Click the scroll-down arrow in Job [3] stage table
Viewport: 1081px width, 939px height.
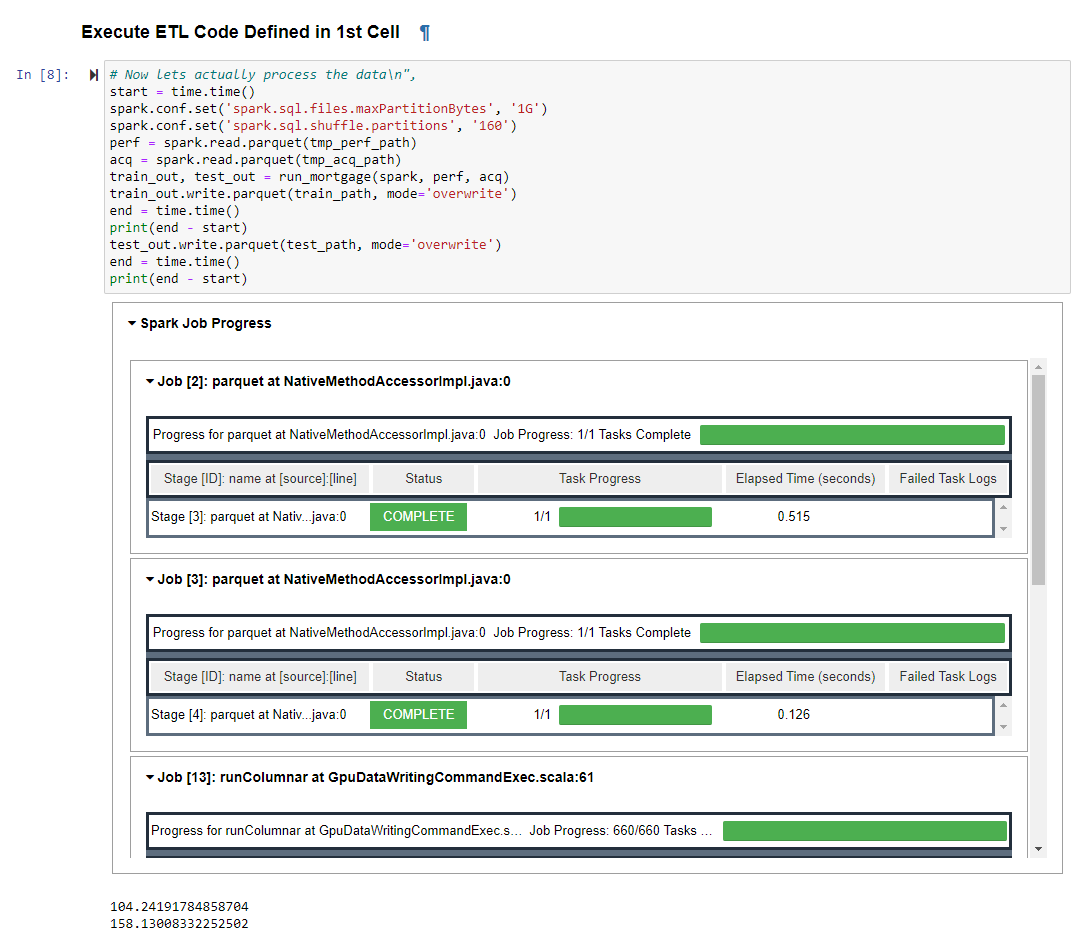pyautogui.click(x=1003, y=728)
